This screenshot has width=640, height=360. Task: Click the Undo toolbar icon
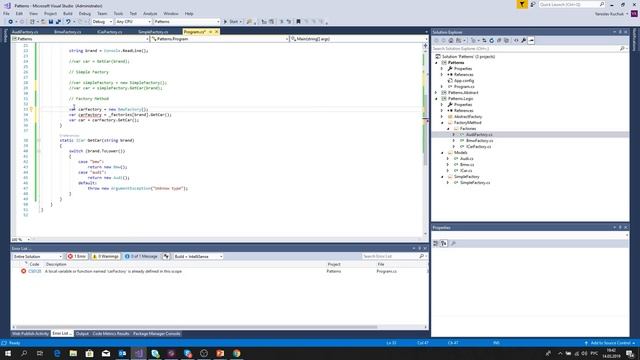(68, 22)
